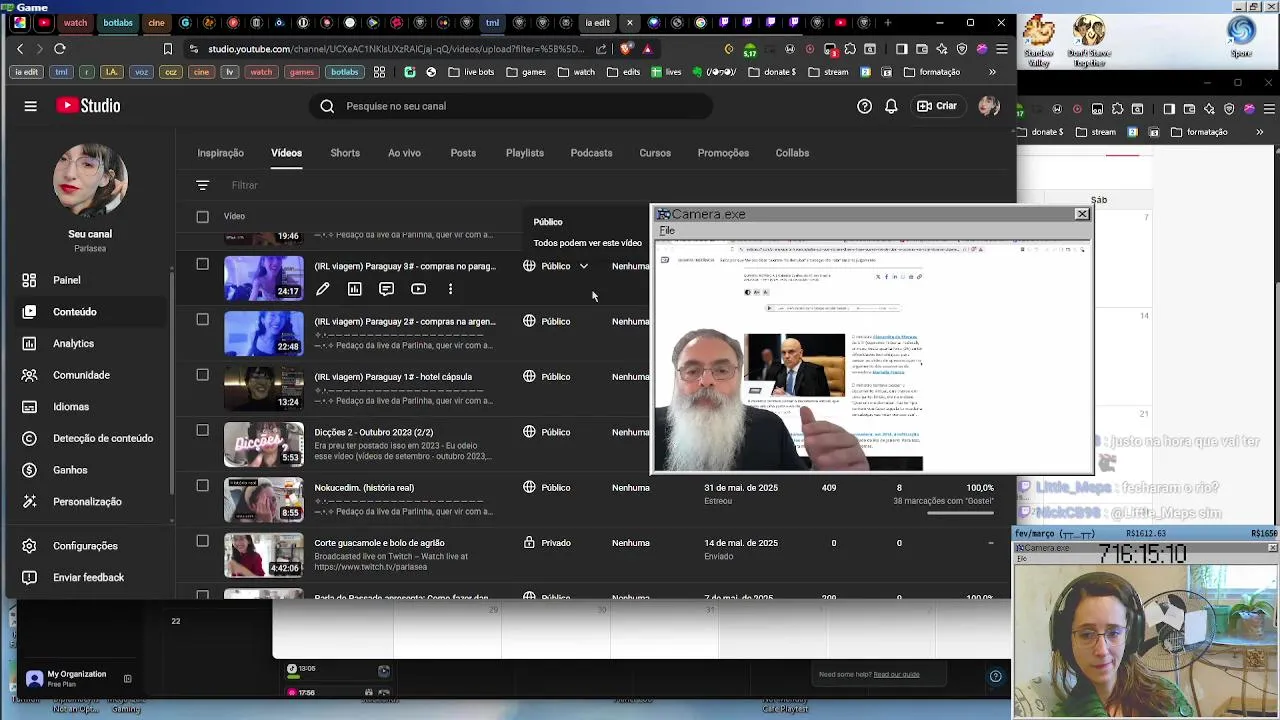Edit details pencil icon for Paraguay 3# video
The width and height of the screenshot is (1280, 720).
point(323,289)
